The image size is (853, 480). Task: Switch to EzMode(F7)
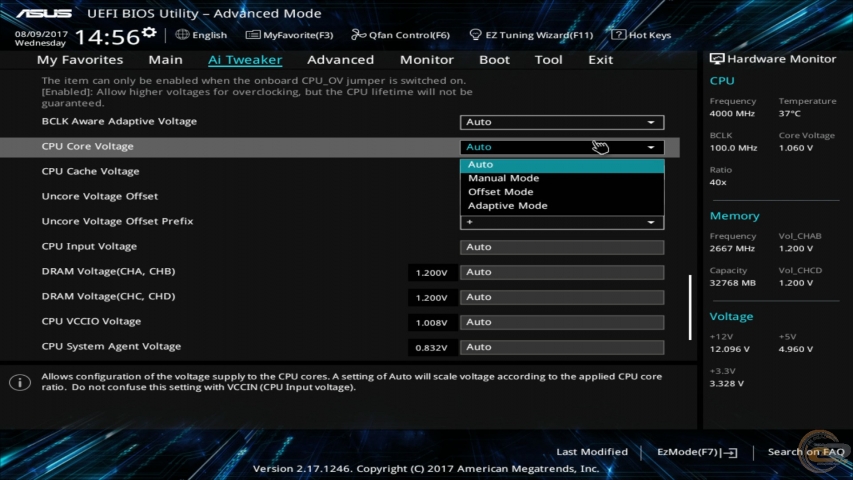(x=688, y=452)
